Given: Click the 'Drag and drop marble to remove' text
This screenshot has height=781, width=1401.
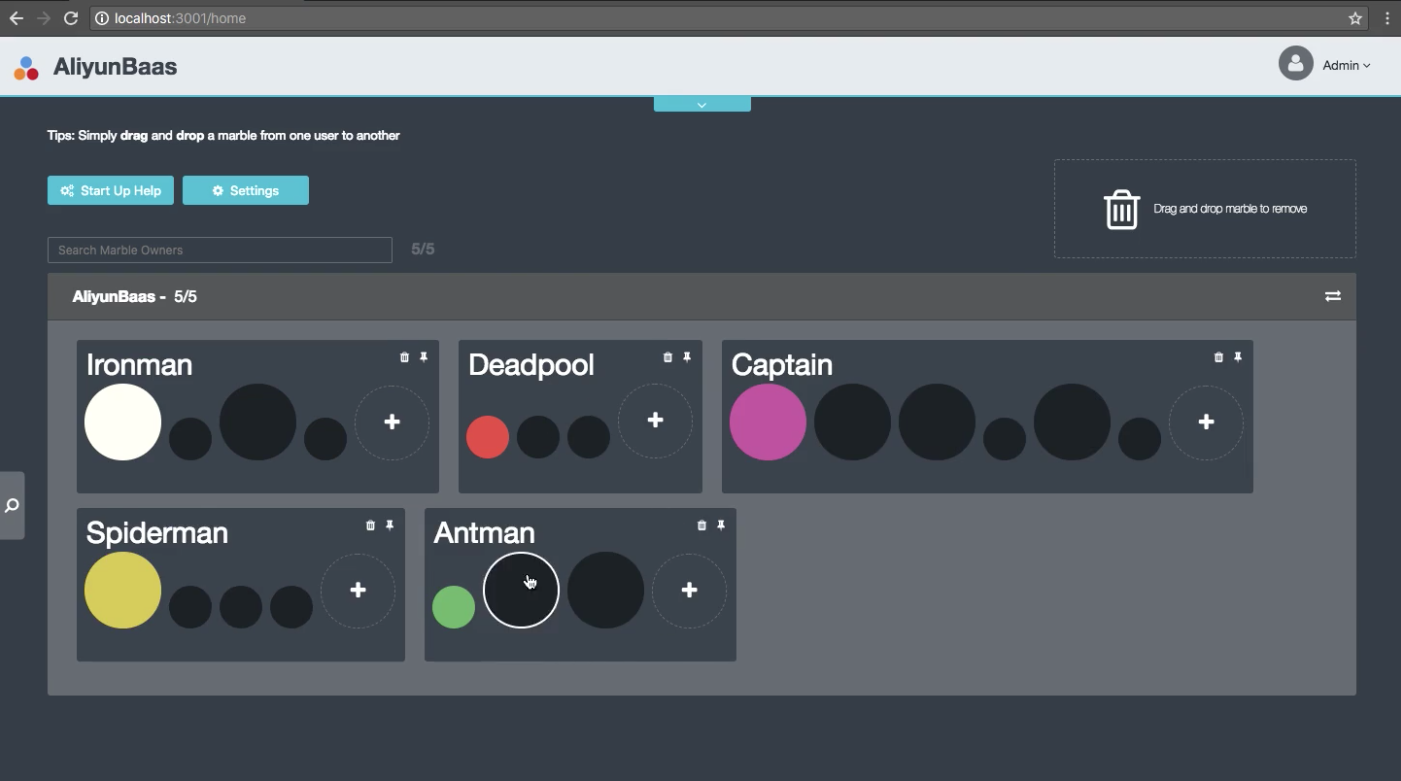Looking at the screenshot, I should pos(1230,209).
